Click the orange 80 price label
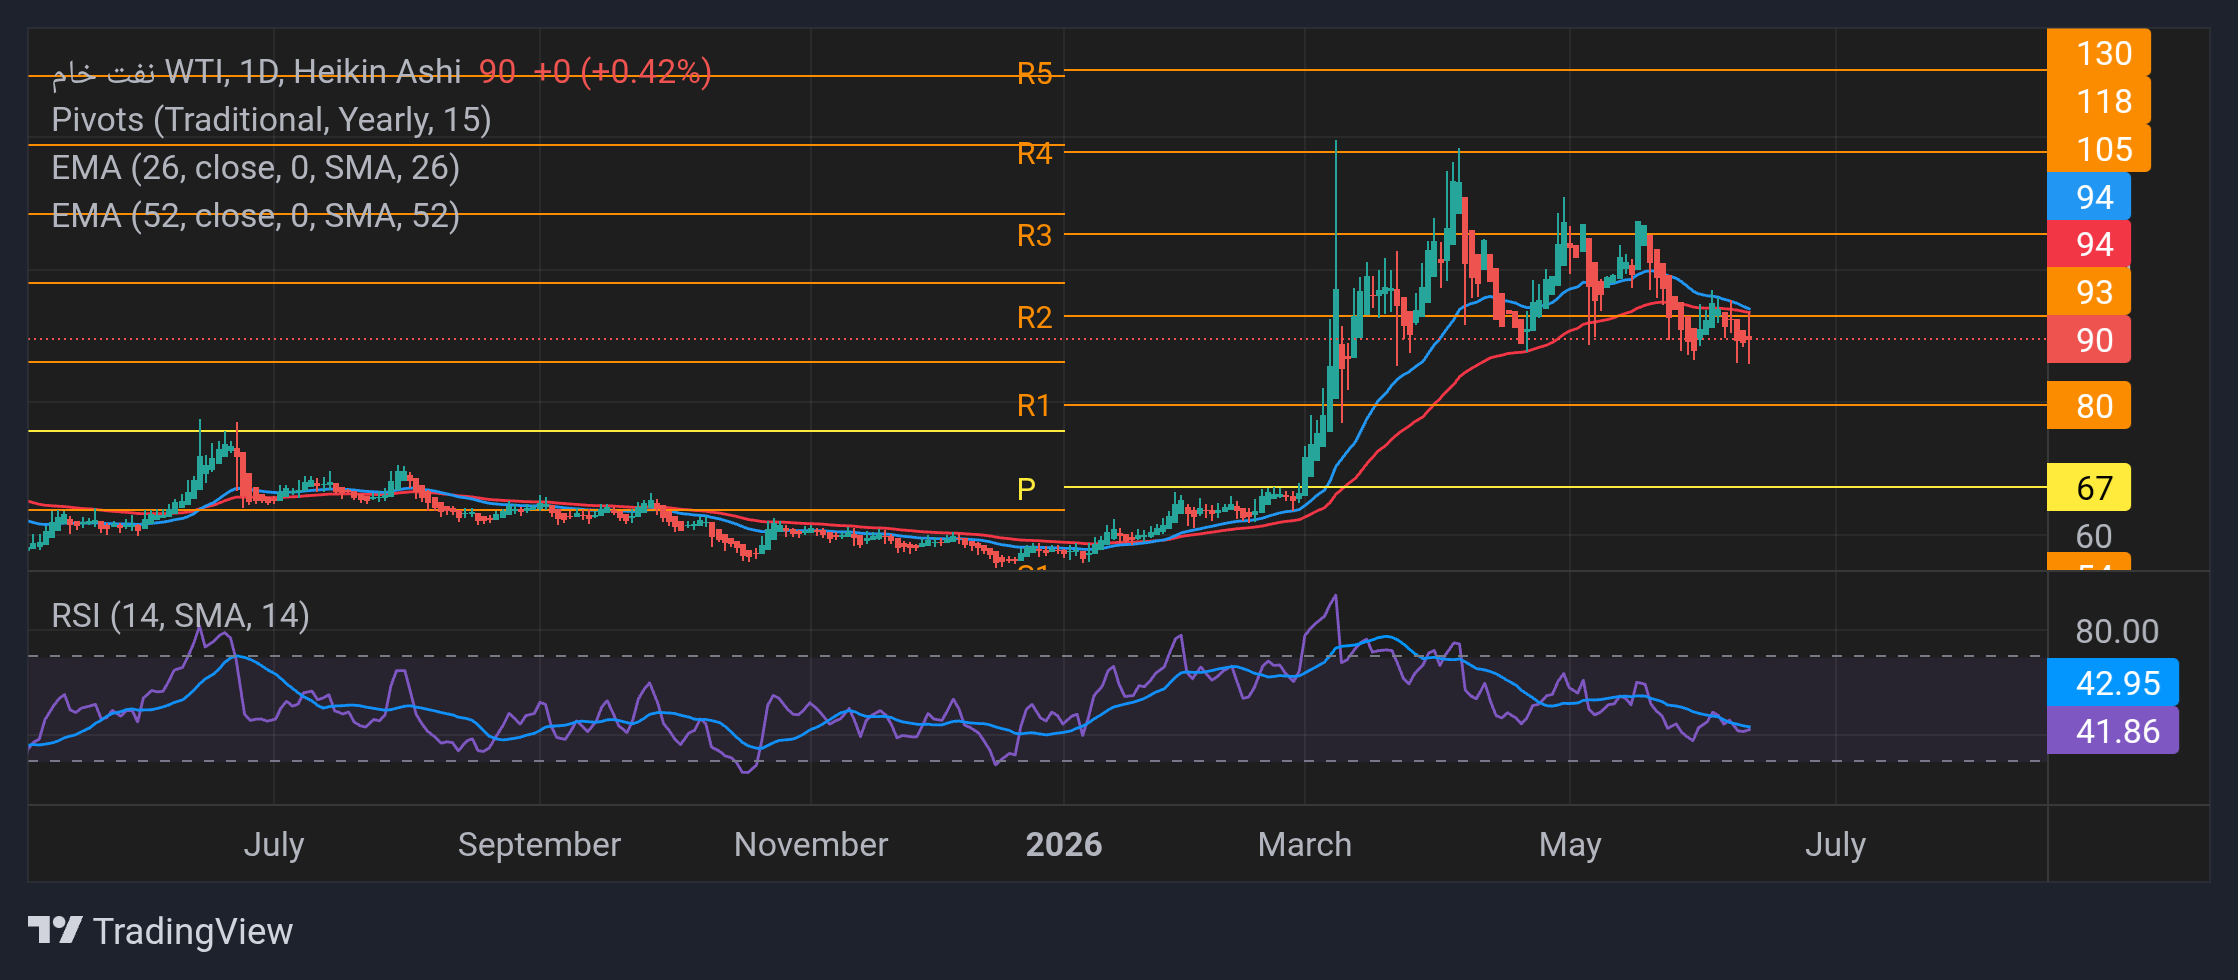 click(2089, 406)
